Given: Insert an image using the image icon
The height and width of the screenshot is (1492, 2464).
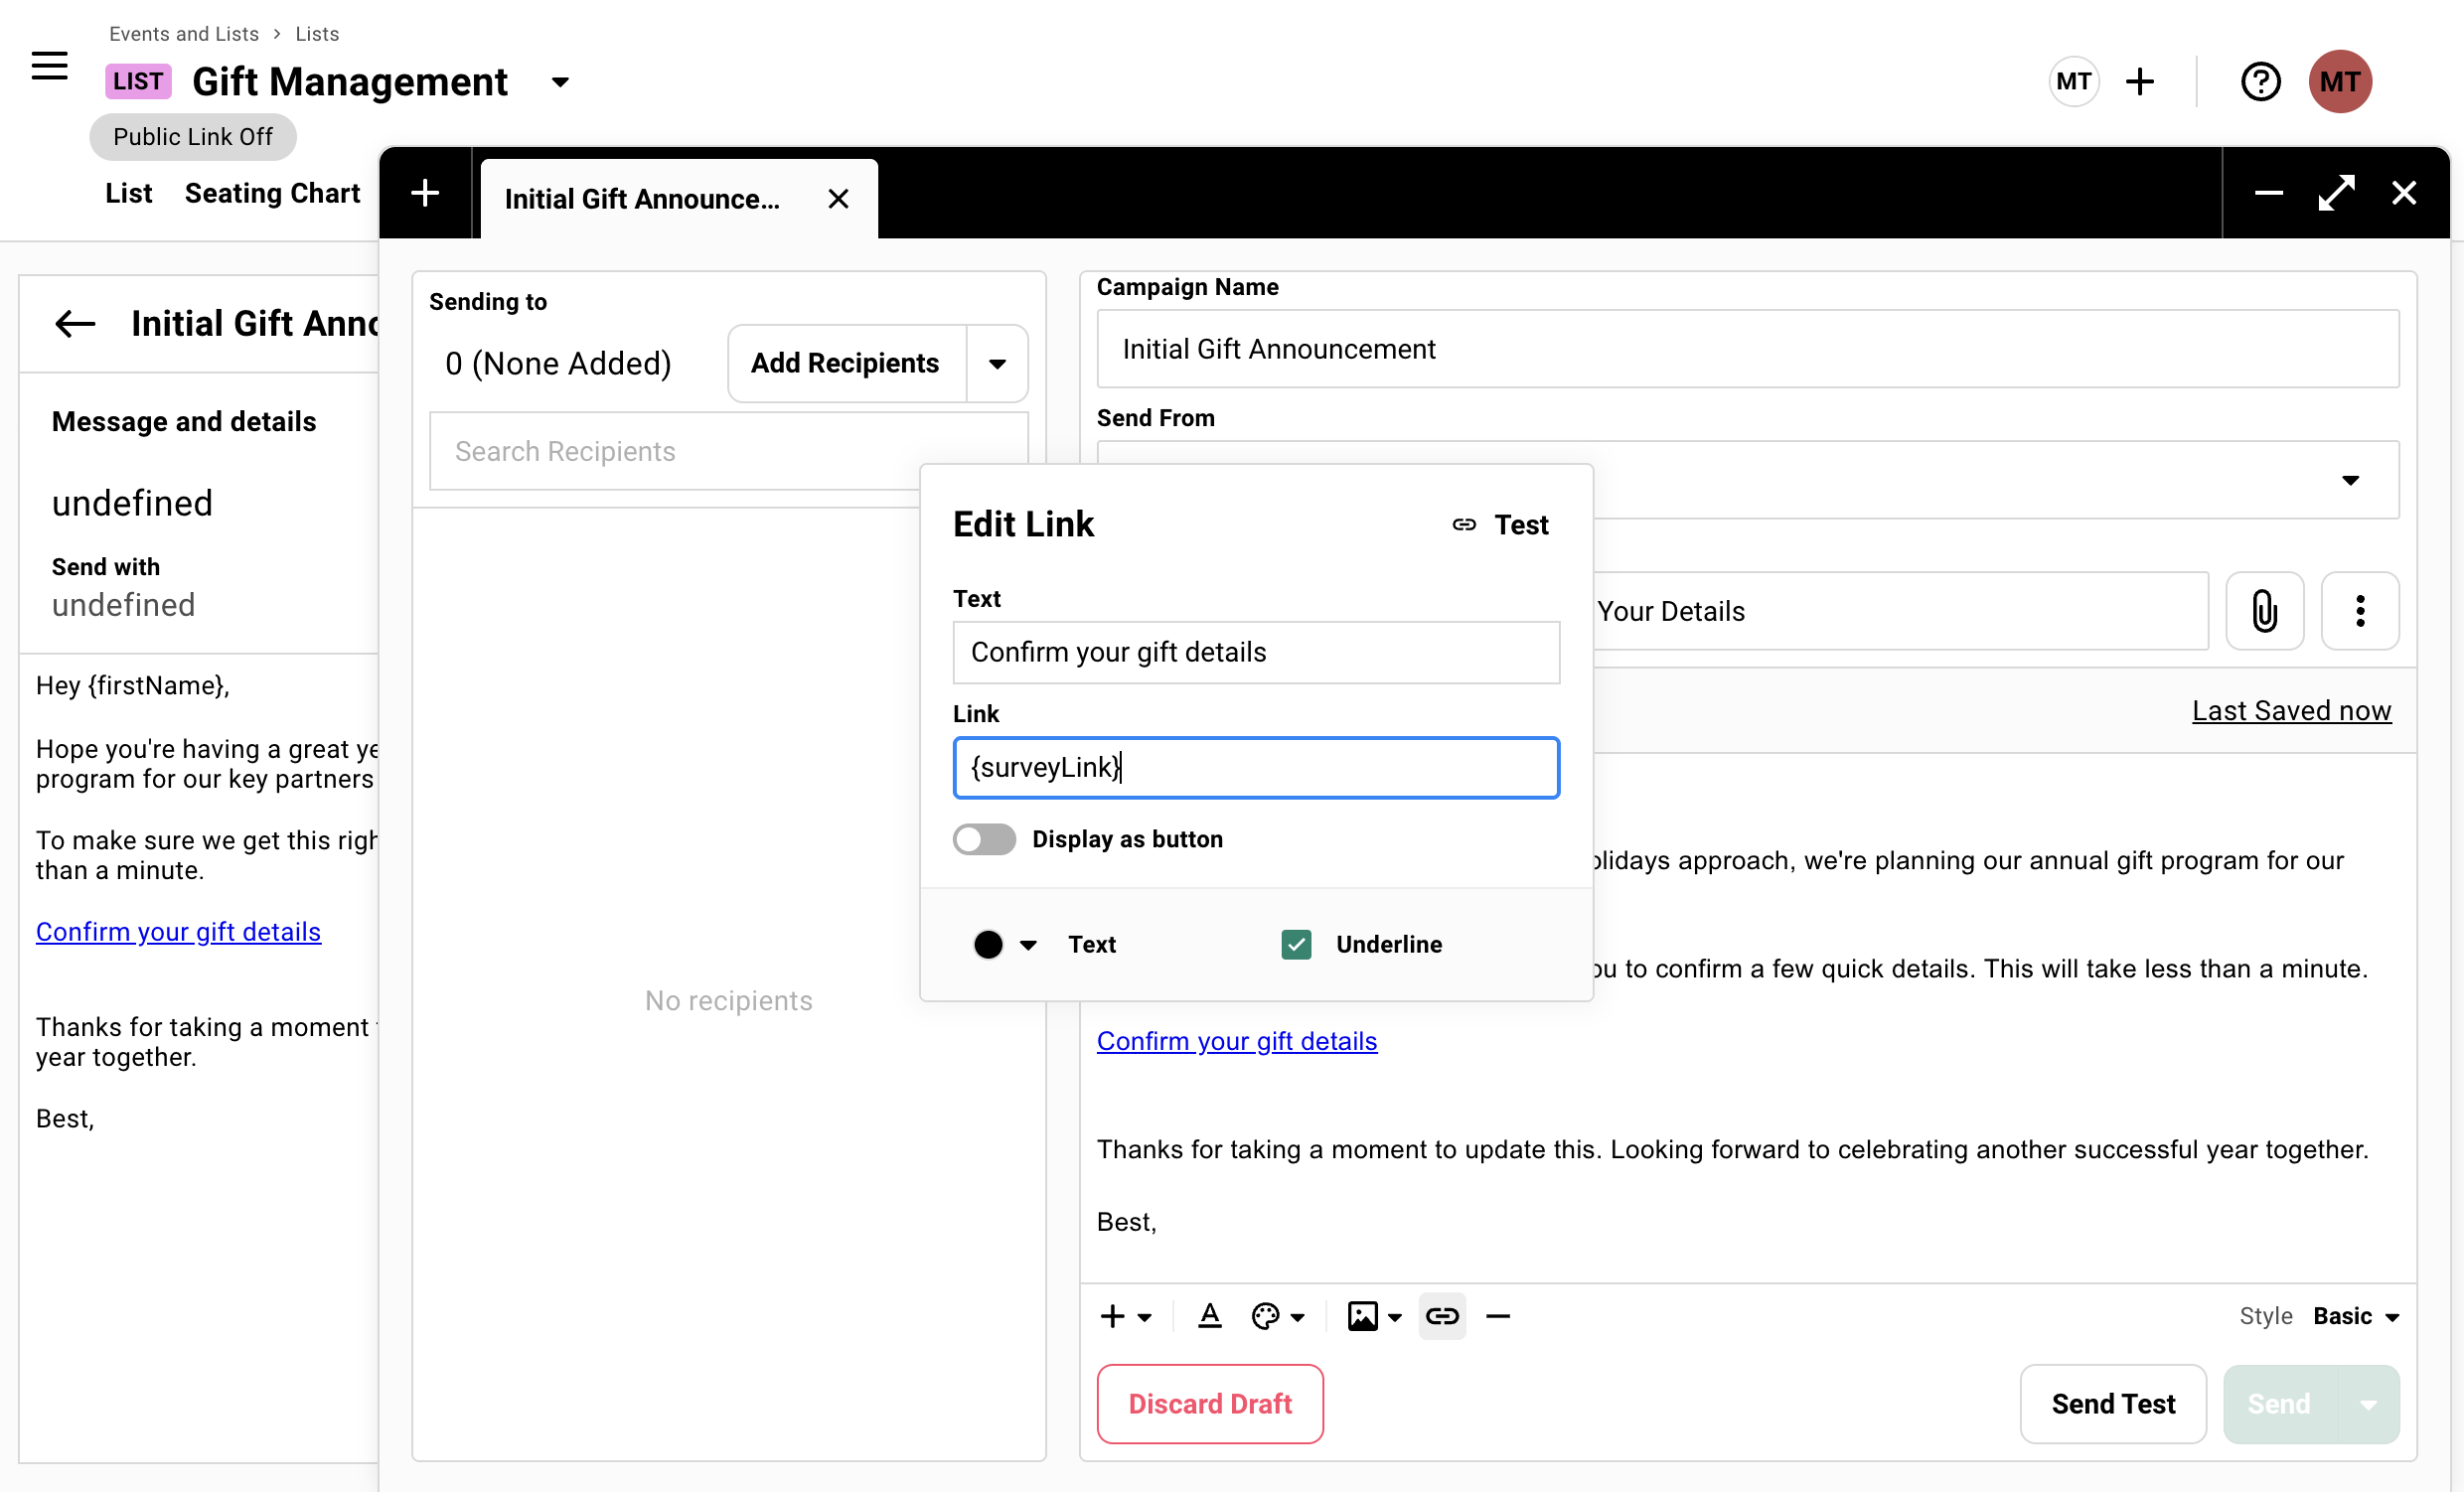Looking at the screenshot, I should 1363,1316.
